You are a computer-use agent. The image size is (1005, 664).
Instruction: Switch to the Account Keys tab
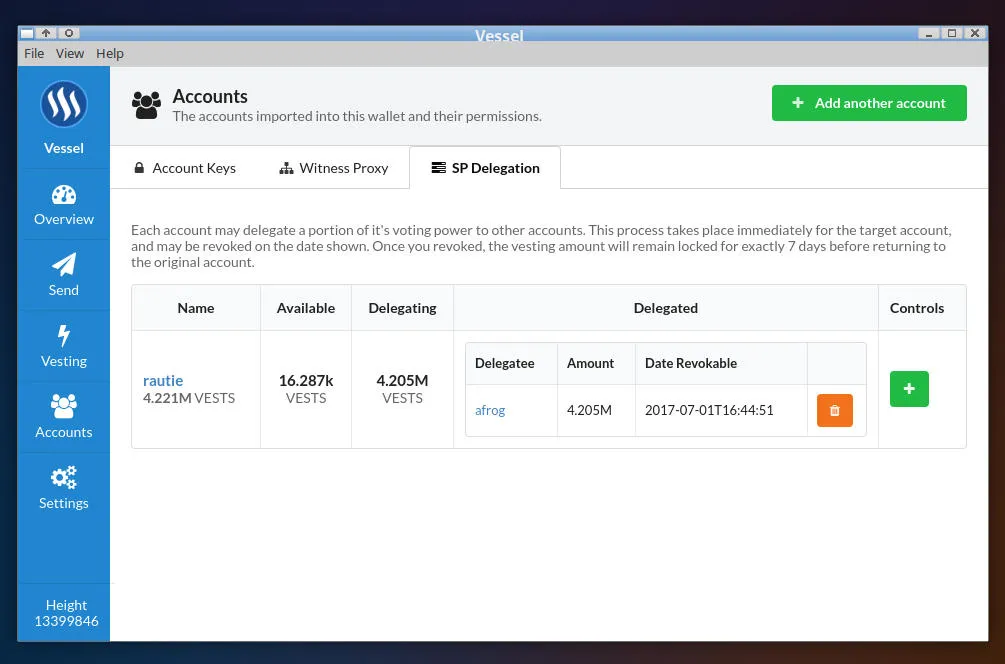[x=185, y=168]
